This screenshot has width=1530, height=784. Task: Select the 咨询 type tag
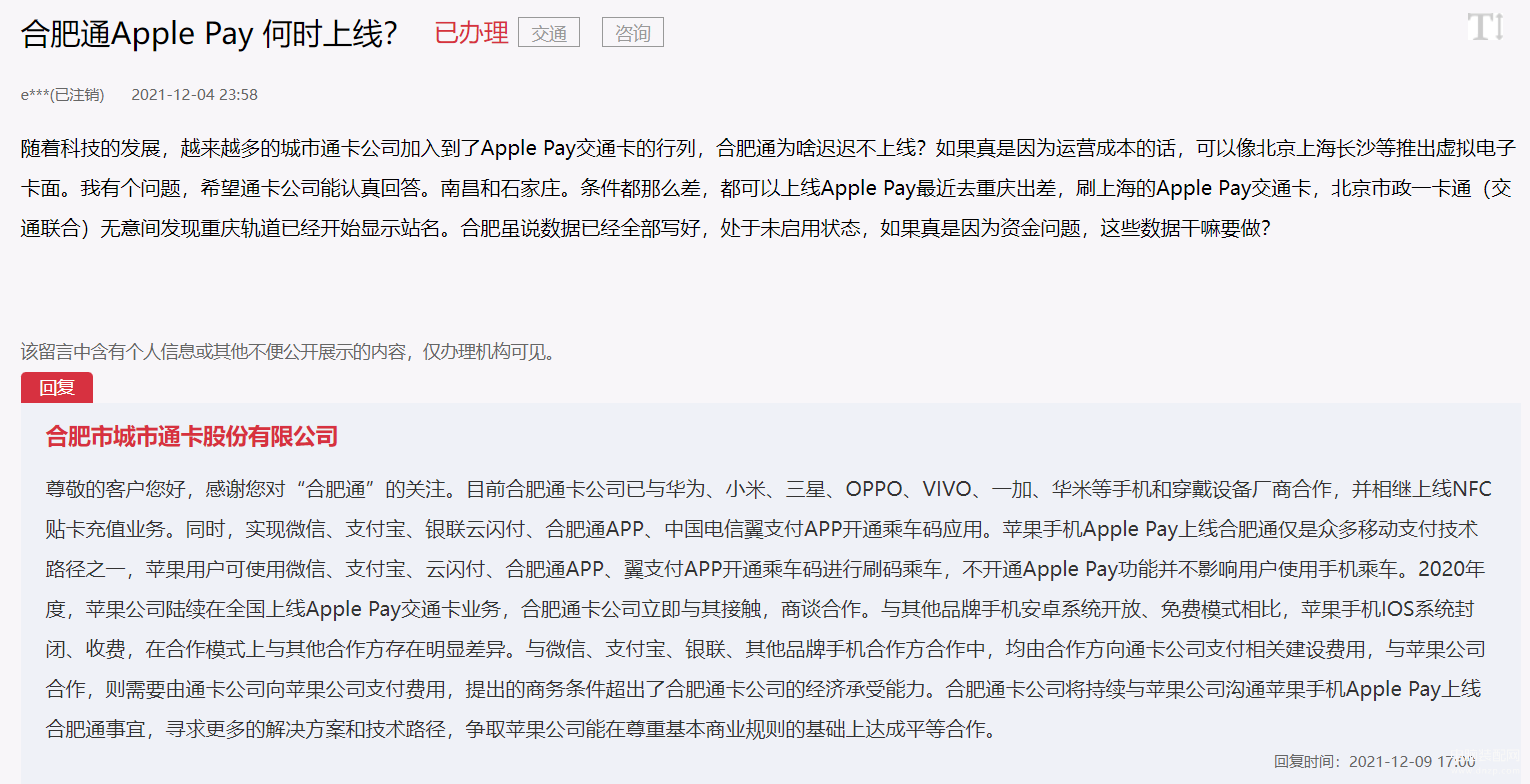coord(633,33)
